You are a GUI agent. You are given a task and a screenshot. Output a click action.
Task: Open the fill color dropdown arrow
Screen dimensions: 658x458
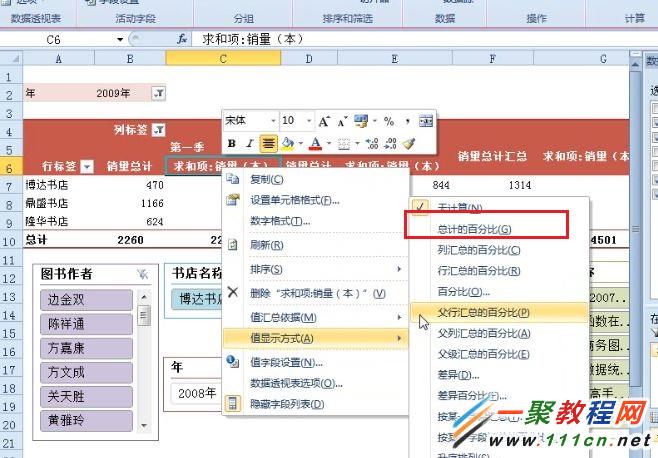tap(300, 144)
